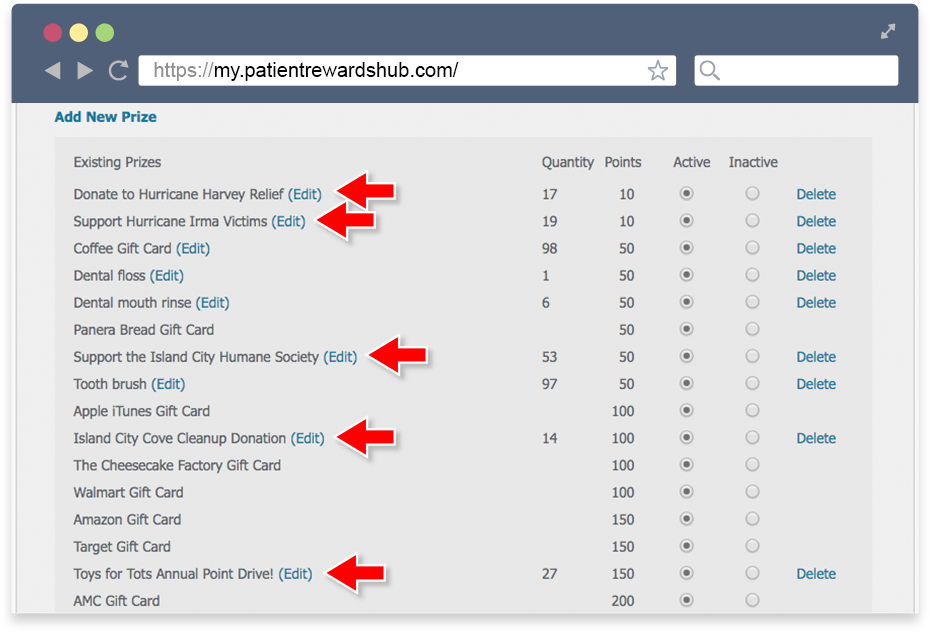Click the 'Walmart Gift Card' row name
The width and height of the screenshot is (930, 633).
click(x=128, y=493)
